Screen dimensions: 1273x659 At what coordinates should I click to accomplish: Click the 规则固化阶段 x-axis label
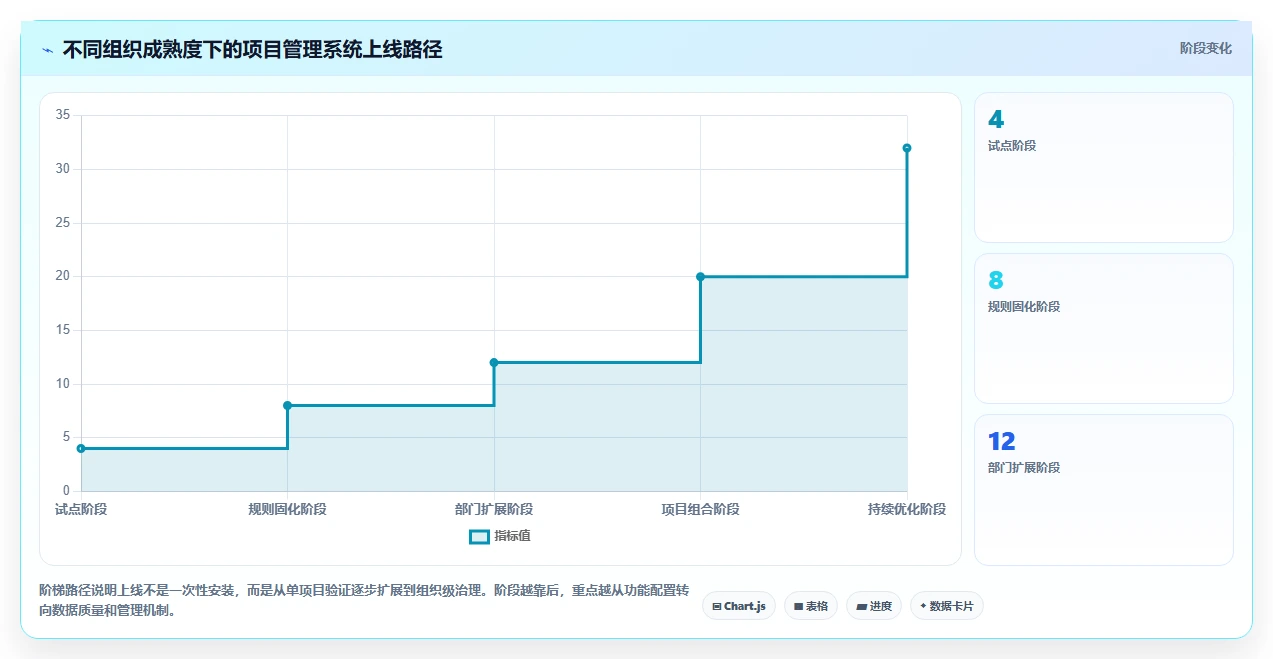coord(287,509)
